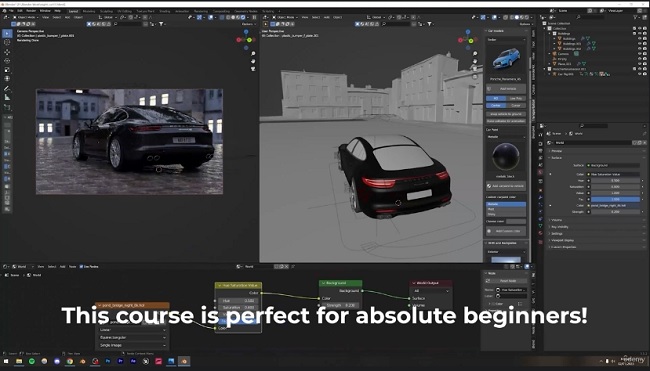Click zoom magnifier icon in left viewport
Viewport: 650px width, 371px height.
point(253,54)
